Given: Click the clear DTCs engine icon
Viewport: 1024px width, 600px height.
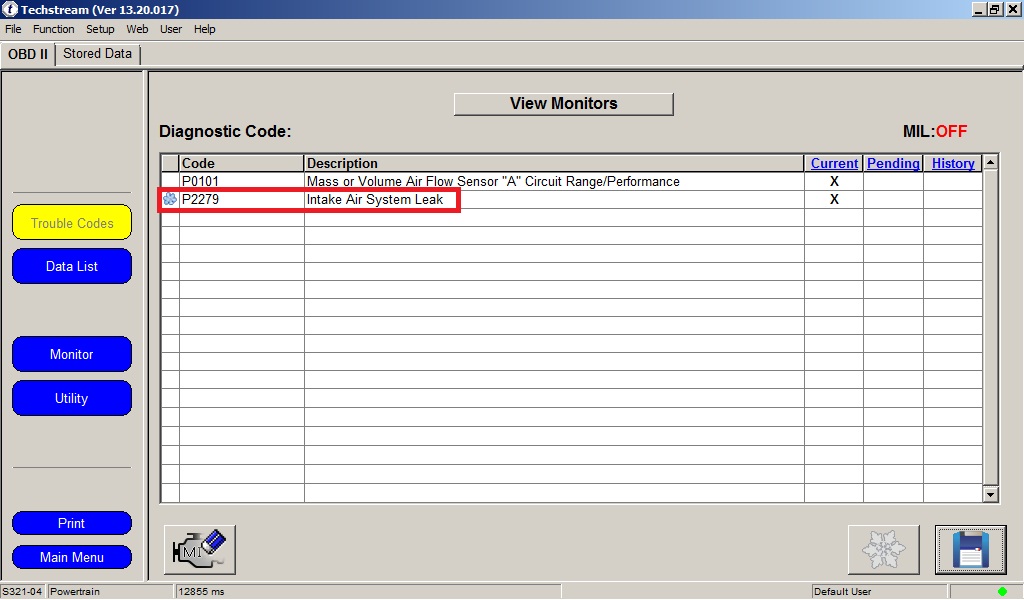Looking at the screenshot, I should tap(200, 549).
